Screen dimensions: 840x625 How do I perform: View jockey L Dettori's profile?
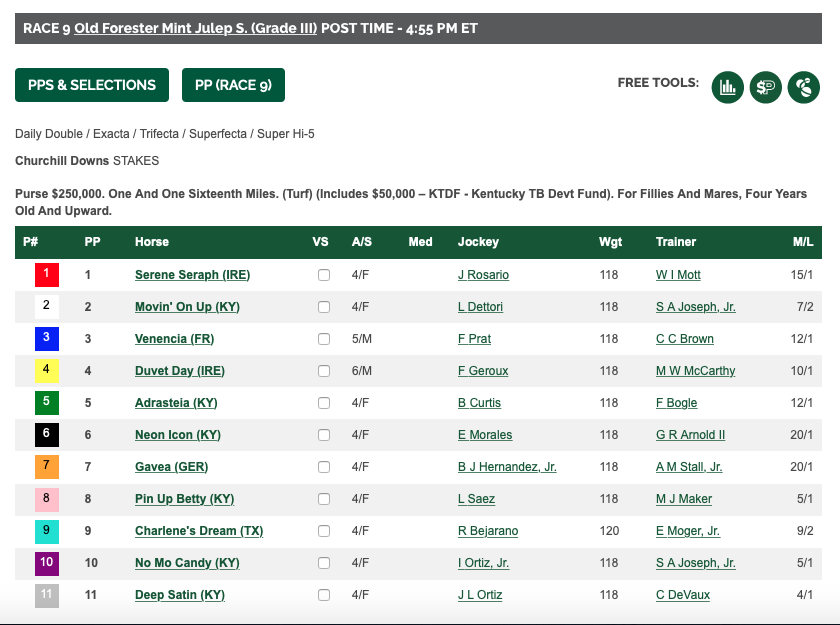click(x=480, y=307)
